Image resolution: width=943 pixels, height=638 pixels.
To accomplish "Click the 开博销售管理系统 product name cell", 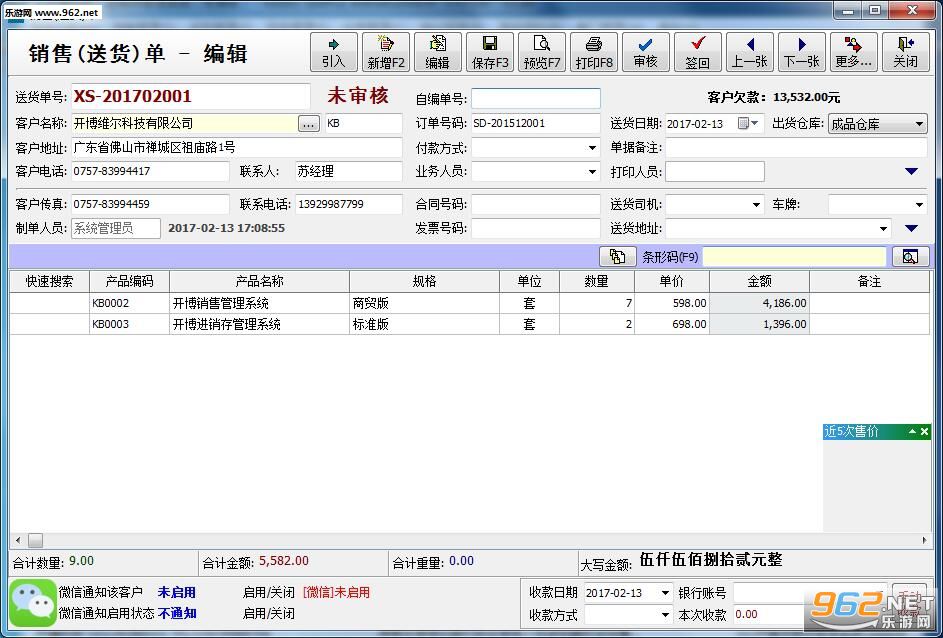I will pos(259,303).
